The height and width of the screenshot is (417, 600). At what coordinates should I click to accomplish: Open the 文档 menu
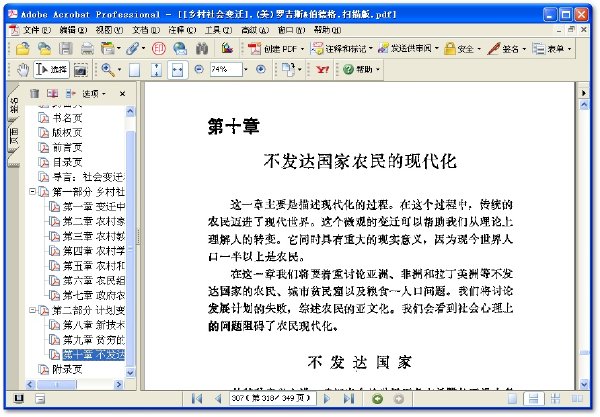click(146, 30)
